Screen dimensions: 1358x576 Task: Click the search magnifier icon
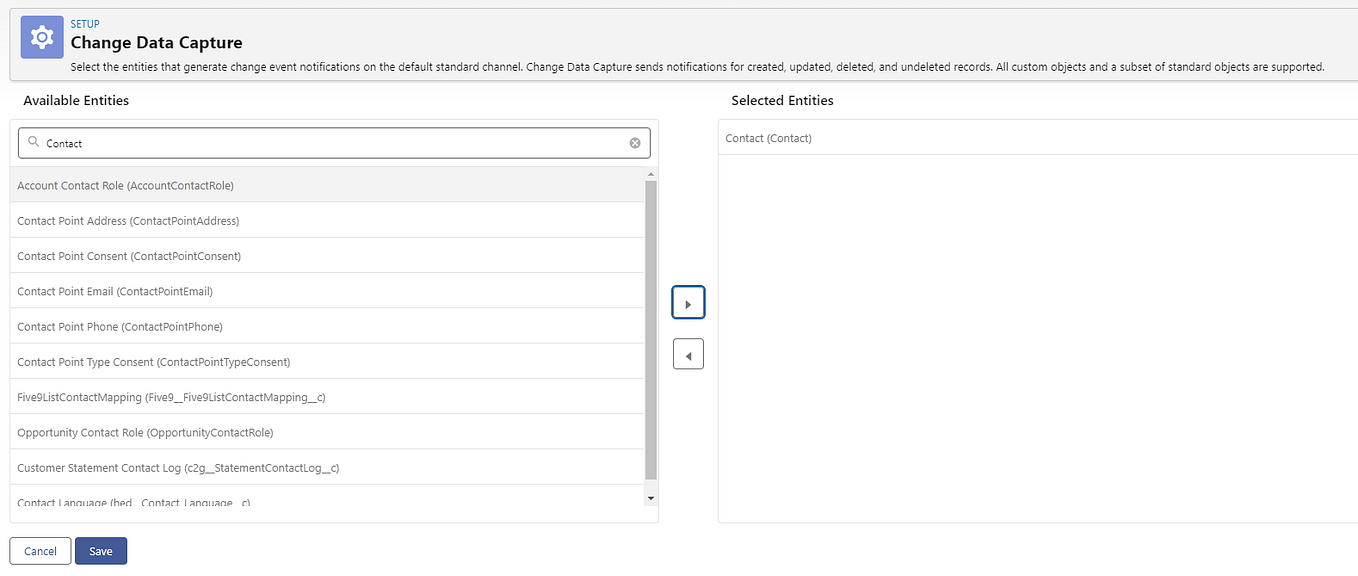coord(33,143)
